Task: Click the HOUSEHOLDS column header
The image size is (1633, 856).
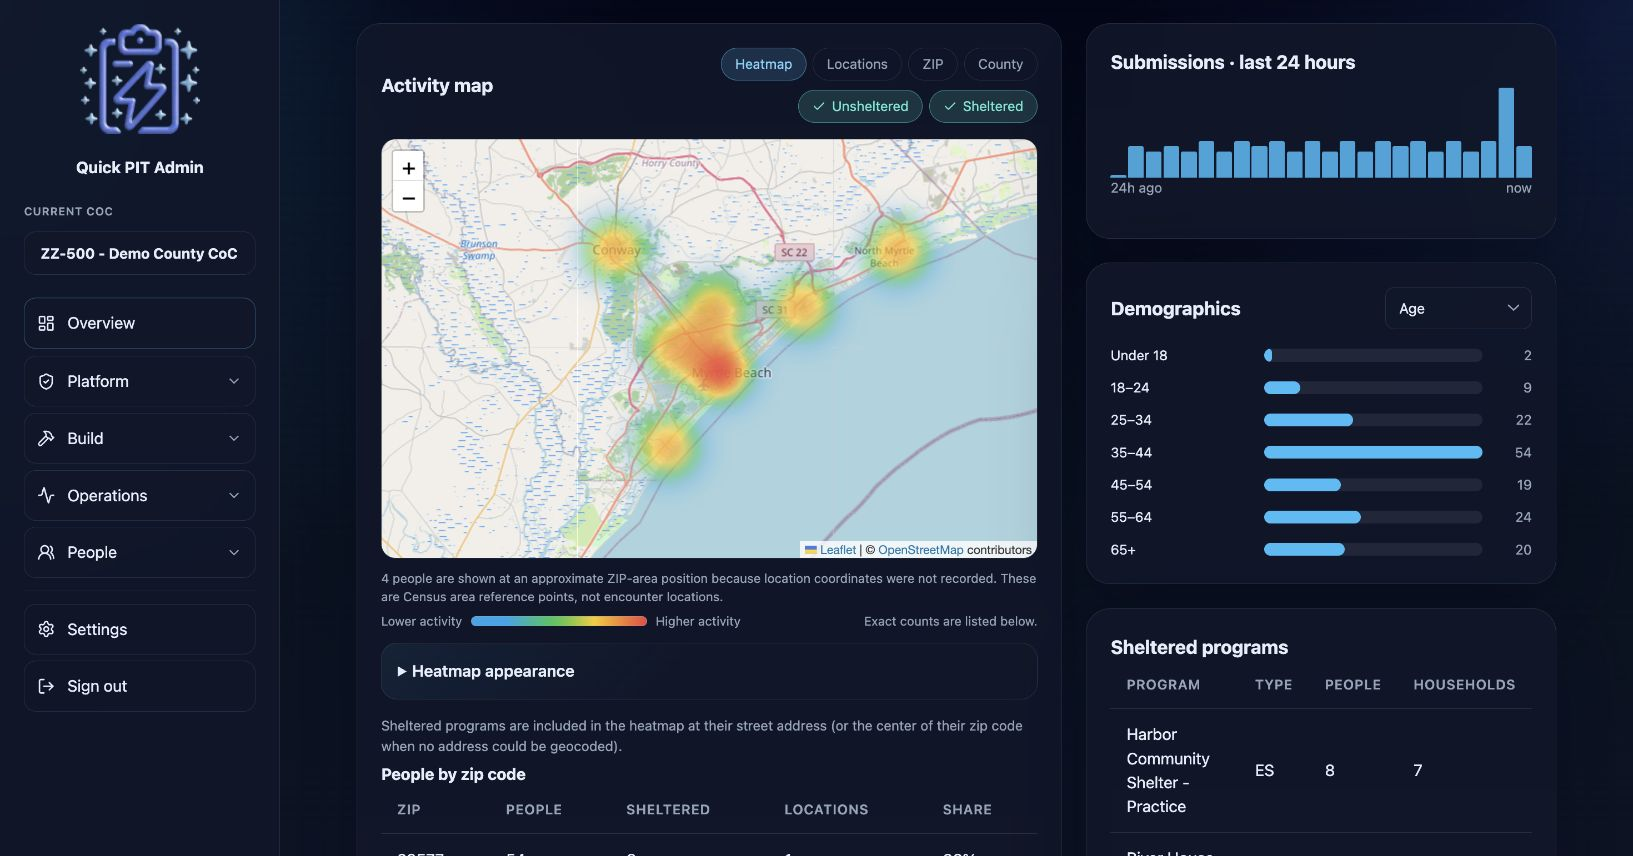Action: pos(1464,685)
